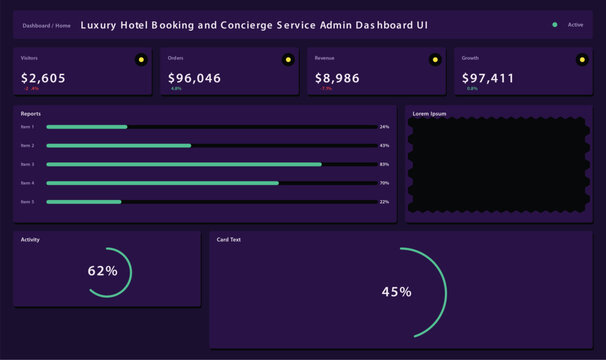Click the yellow dot icon on Growth card
The width and height of the screenshot is (606, 360).
582,60
